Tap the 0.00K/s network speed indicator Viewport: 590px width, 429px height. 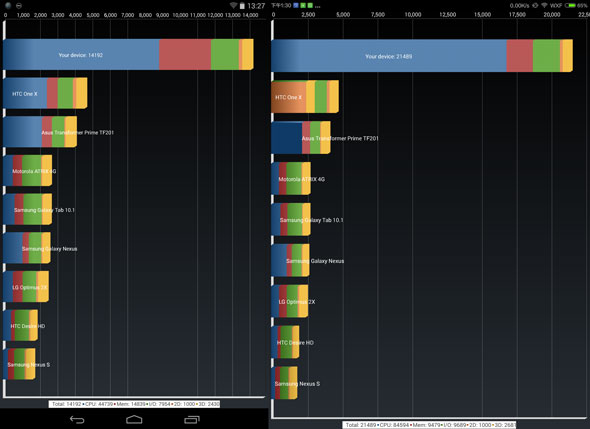[x=519, y=6]
